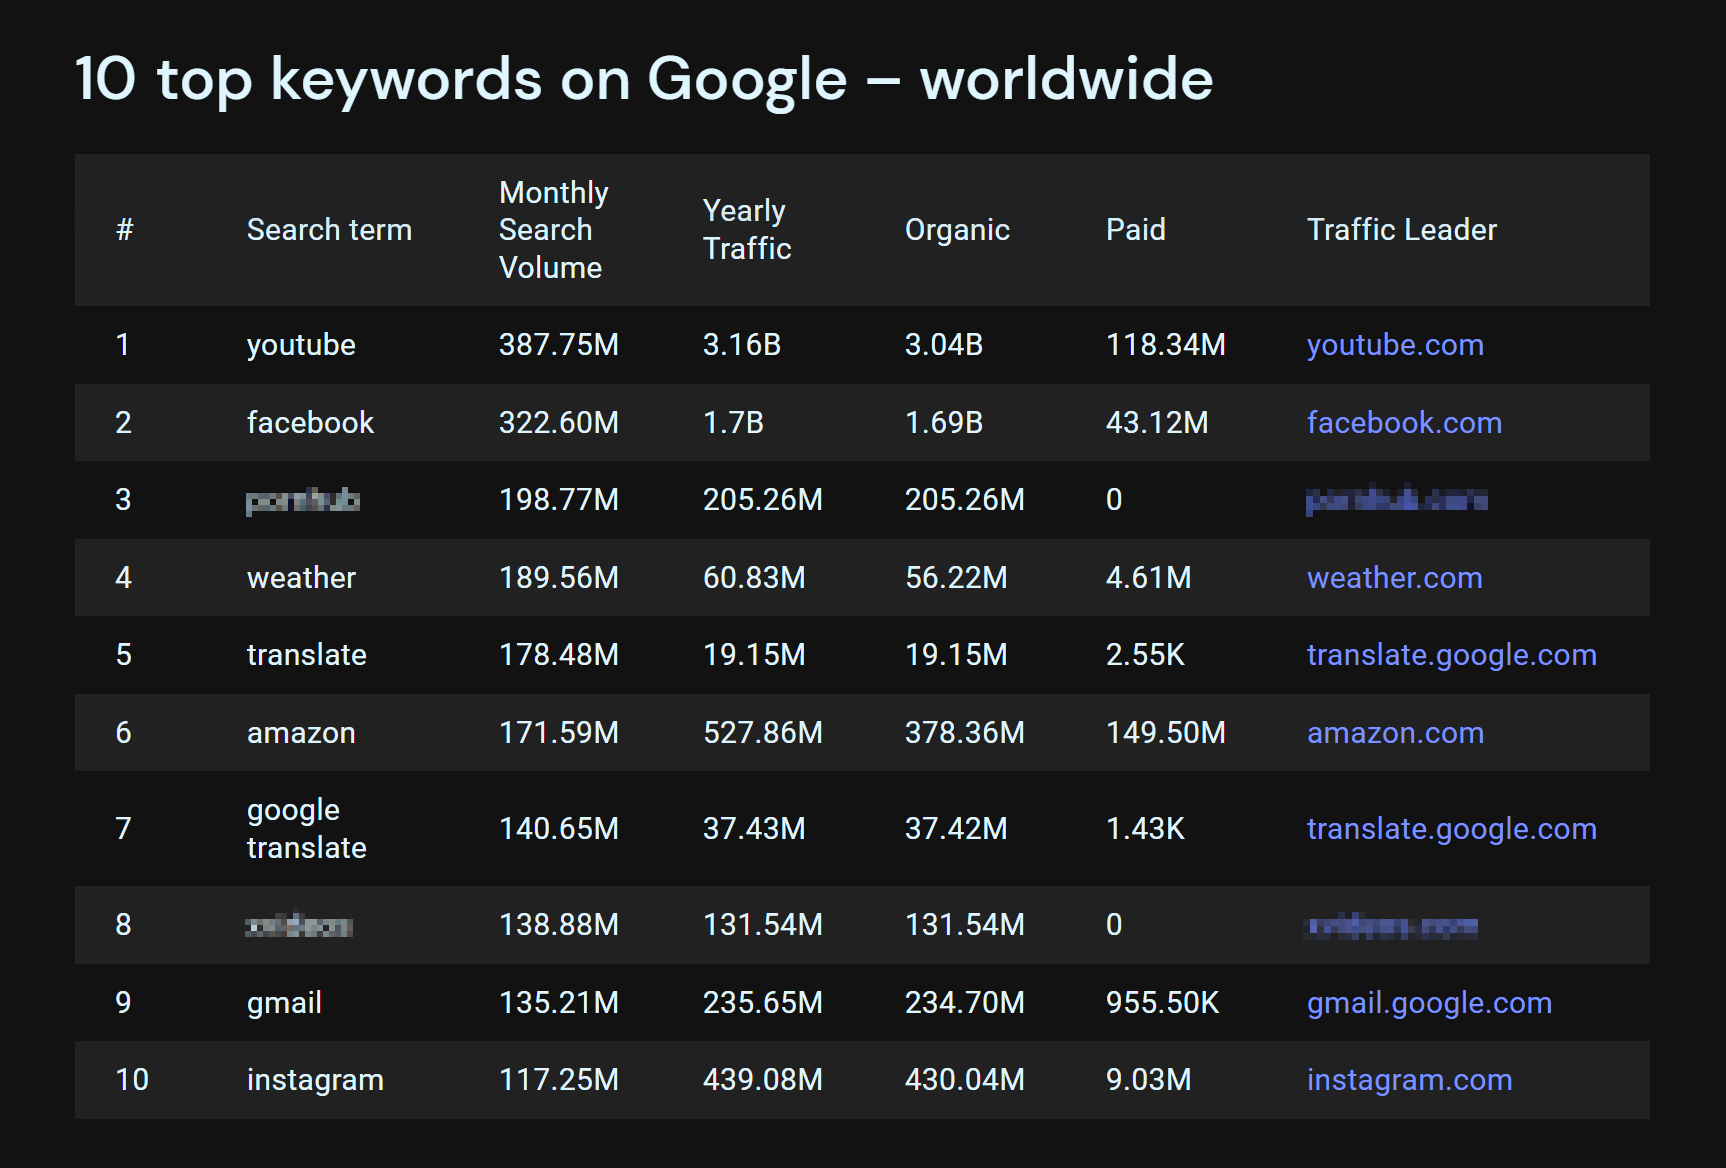Open the facebook.com traffic leader link

coord(1404,423)
